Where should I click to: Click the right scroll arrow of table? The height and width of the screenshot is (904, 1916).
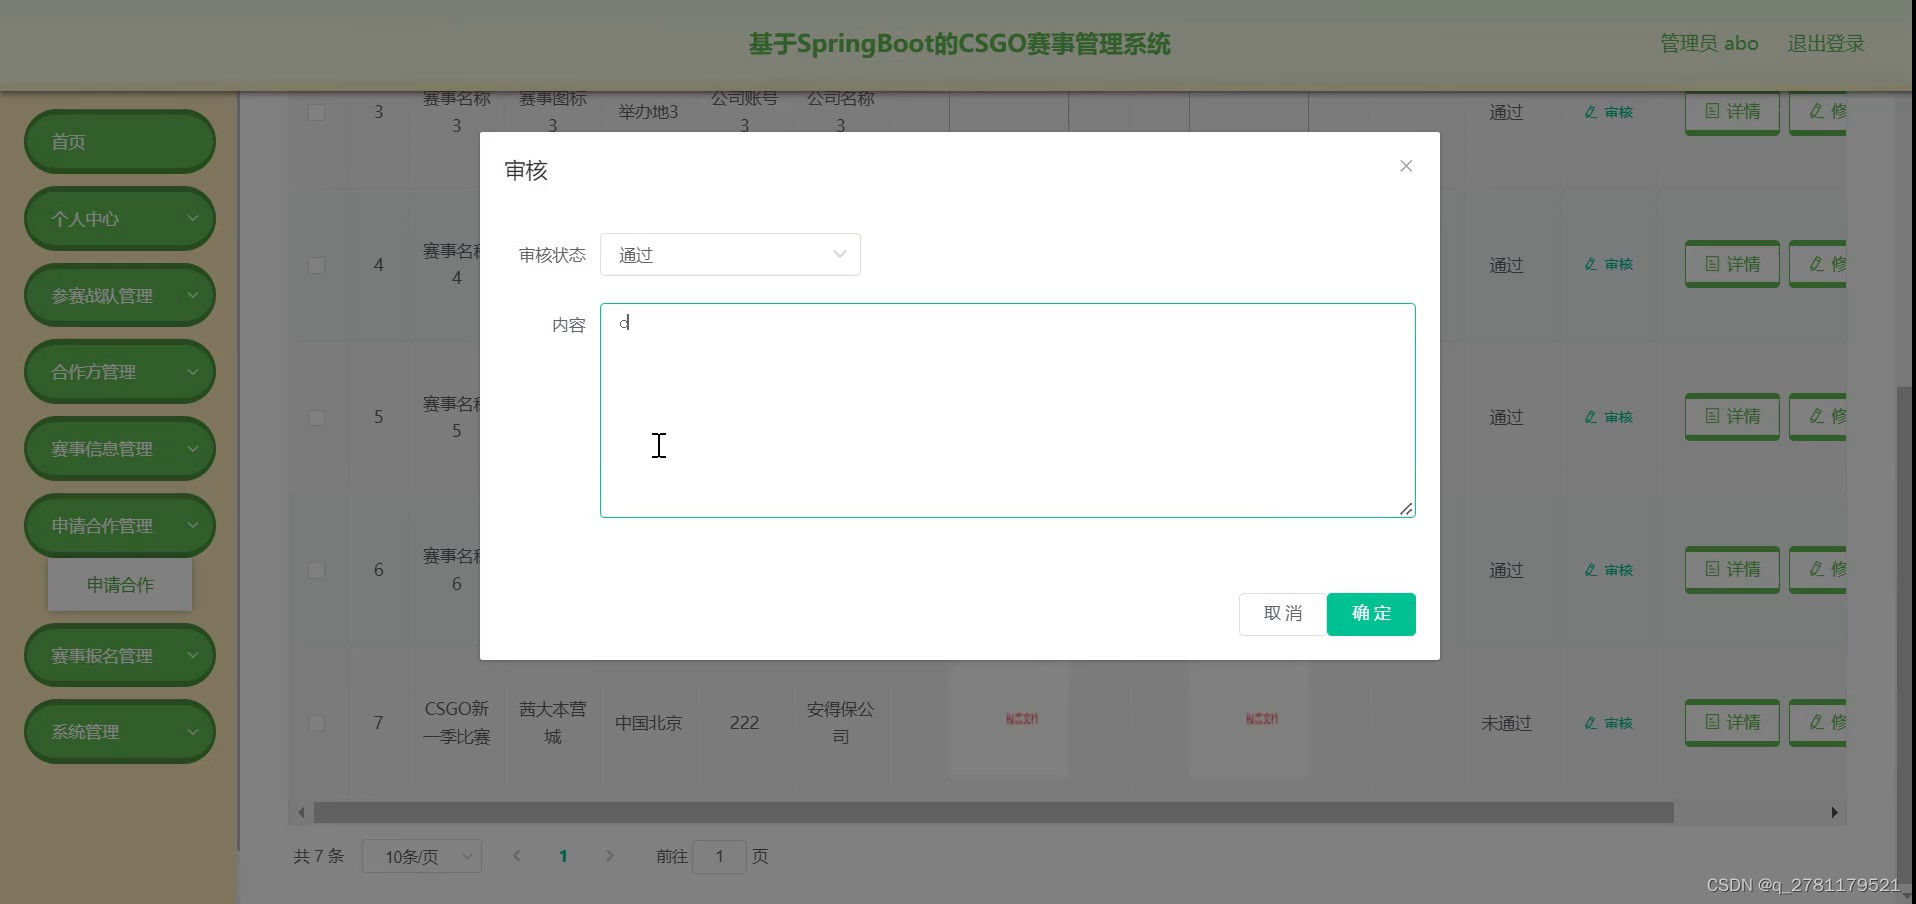[x=1834, y=812]
